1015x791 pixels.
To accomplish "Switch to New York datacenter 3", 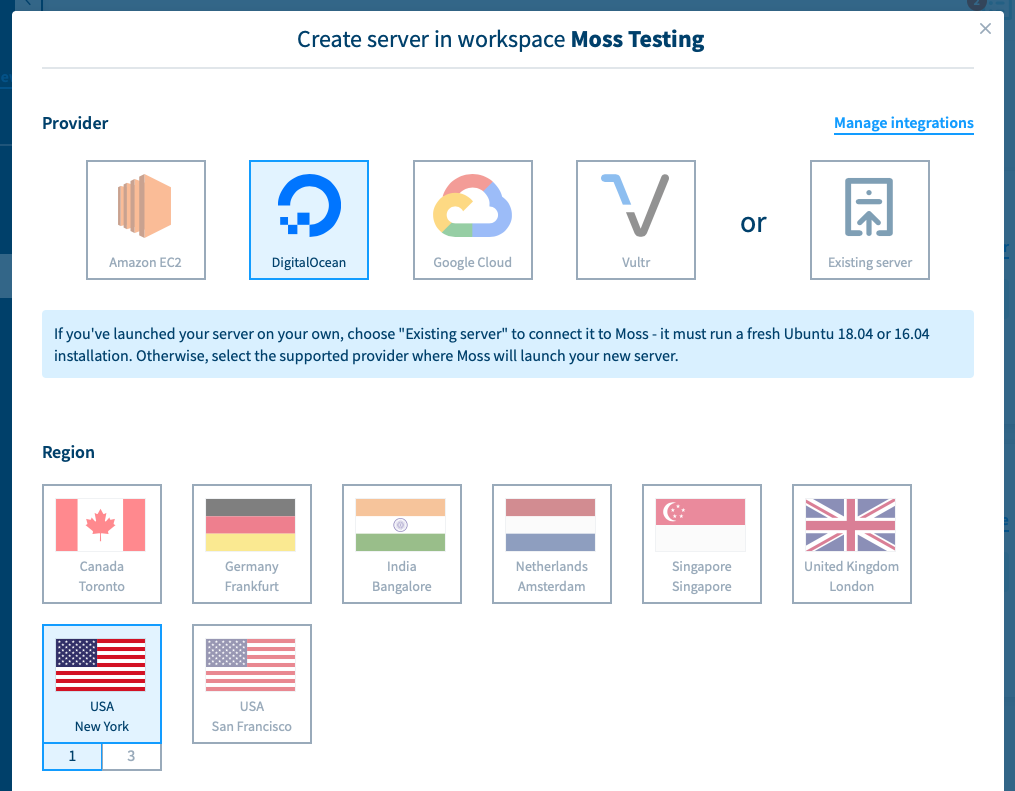I will pos(131,756).
